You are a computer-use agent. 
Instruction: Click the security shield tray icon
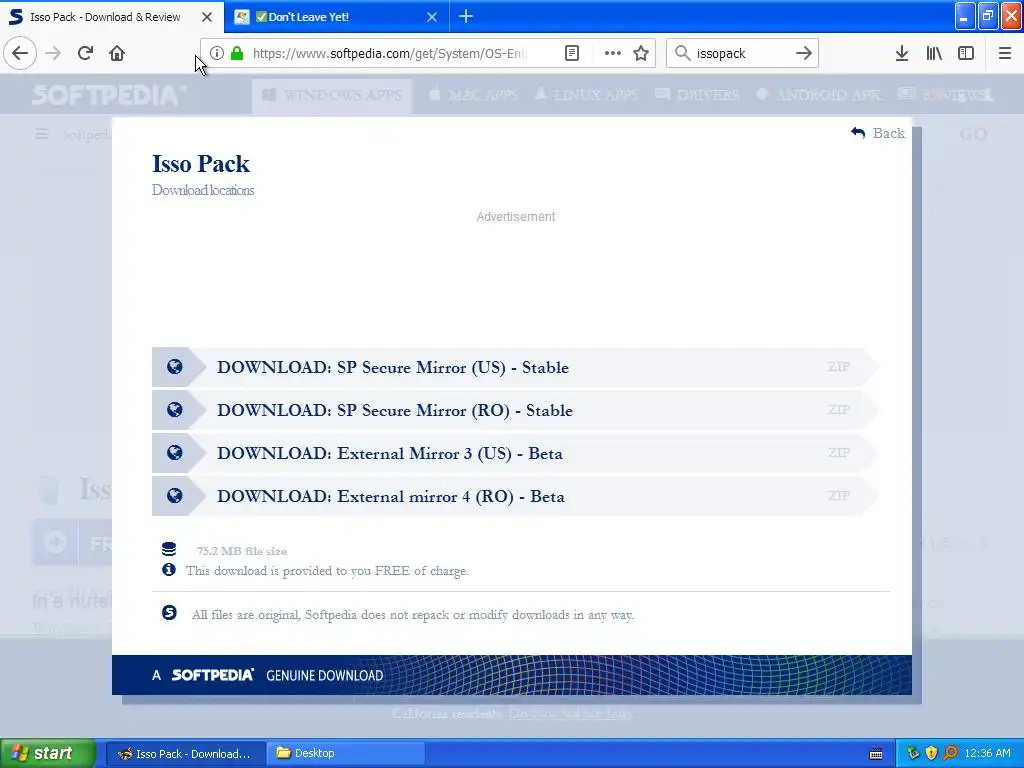pos(931,754)
